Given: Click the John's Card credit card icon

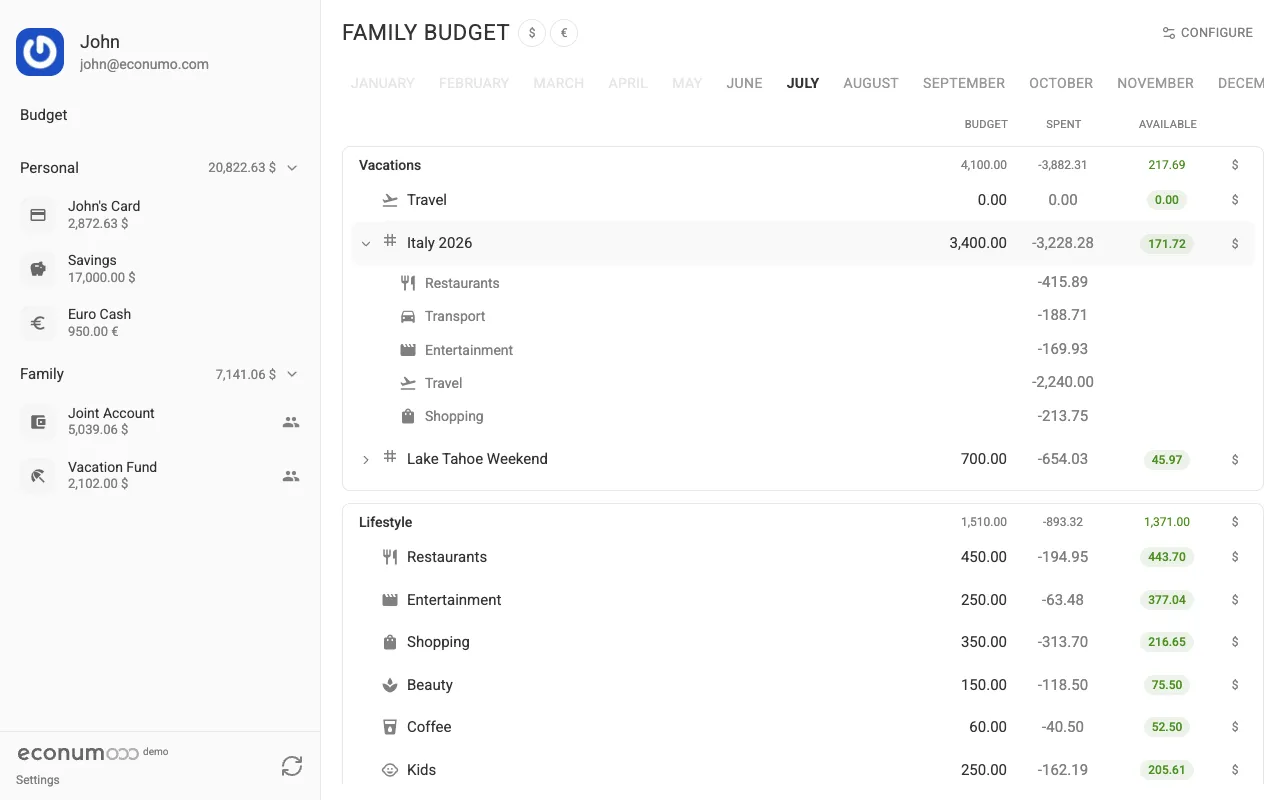Looking at the screenshot, I should pos(38,215).
